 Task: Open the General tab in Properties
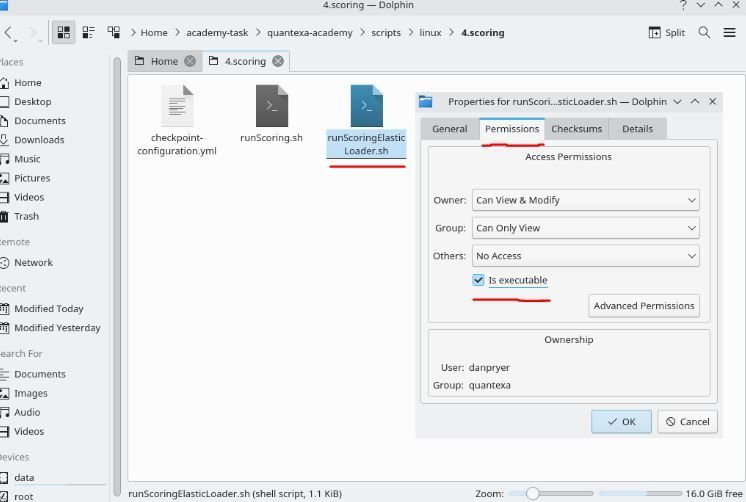(x=450, y=128)
